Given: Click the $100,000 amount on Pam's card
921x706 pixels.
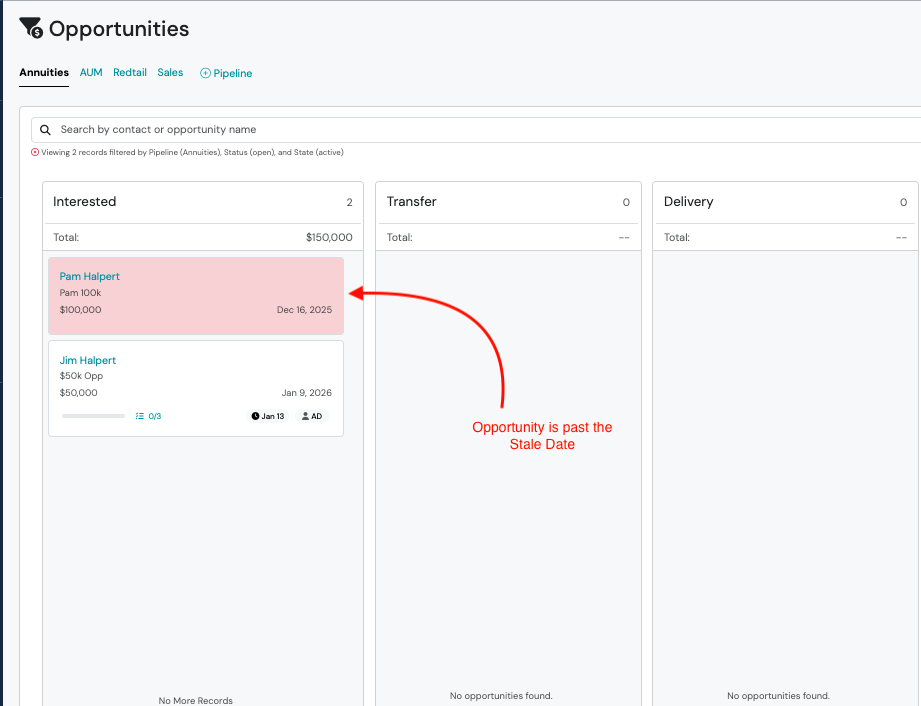Looking at the screenshot, I should click(x=80, y=310).
